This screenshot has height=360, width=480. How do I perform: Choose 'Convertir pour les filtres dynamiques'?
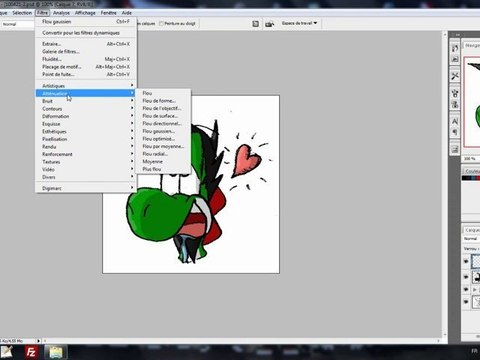click(86, 33)
